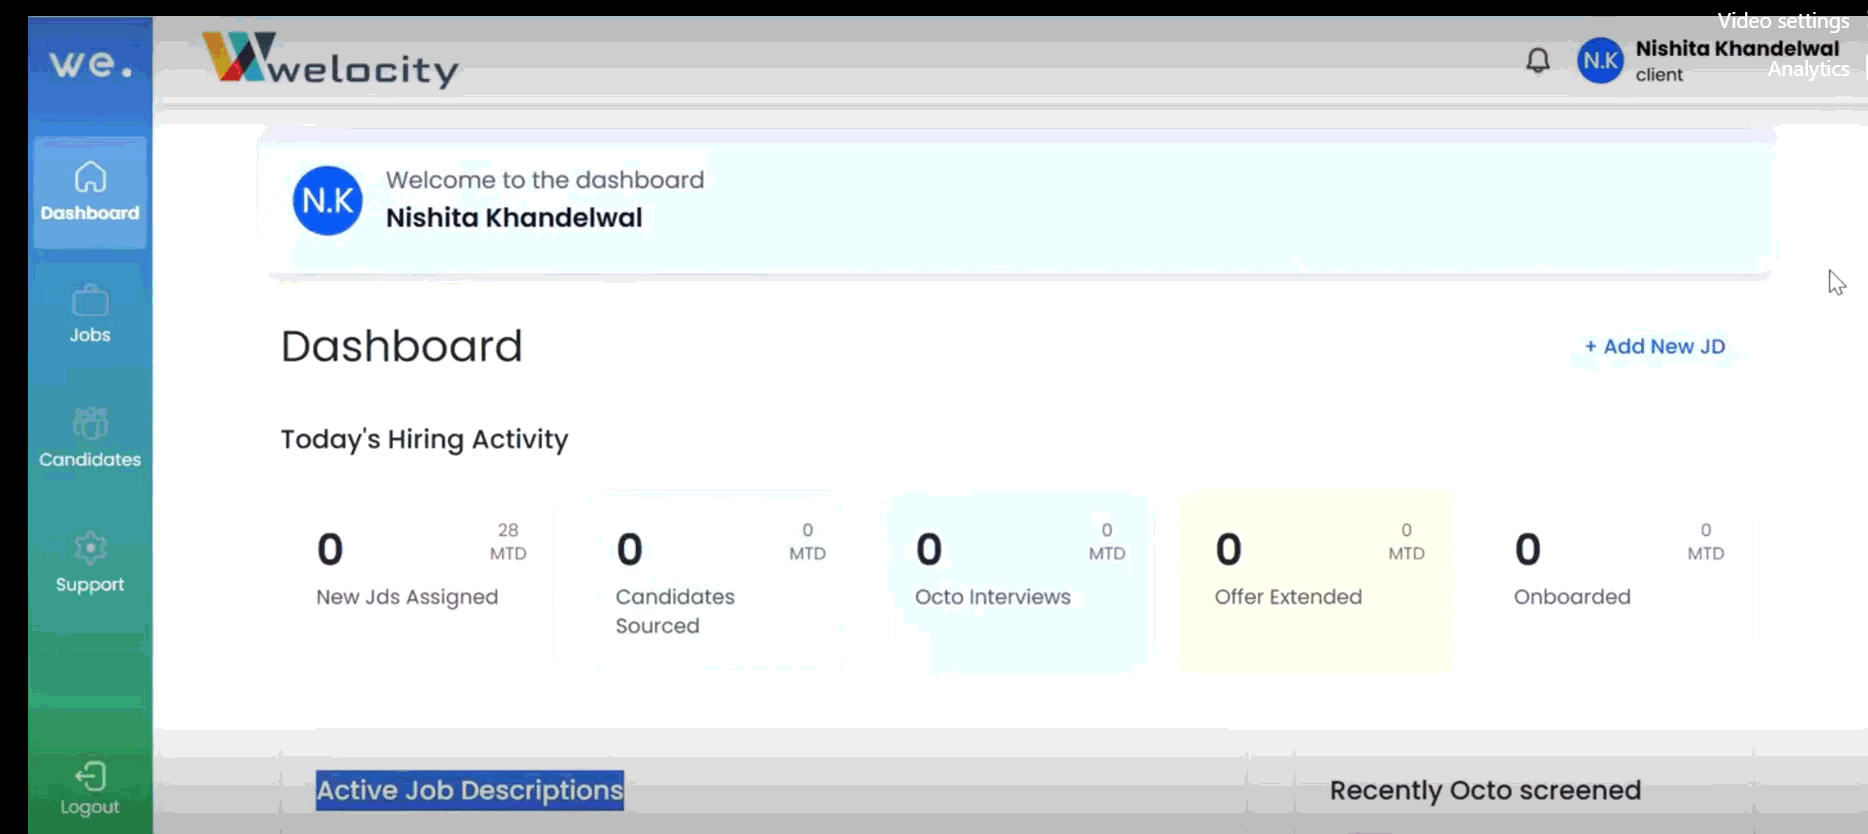Click the + Add New JD link

point(1655,346)
